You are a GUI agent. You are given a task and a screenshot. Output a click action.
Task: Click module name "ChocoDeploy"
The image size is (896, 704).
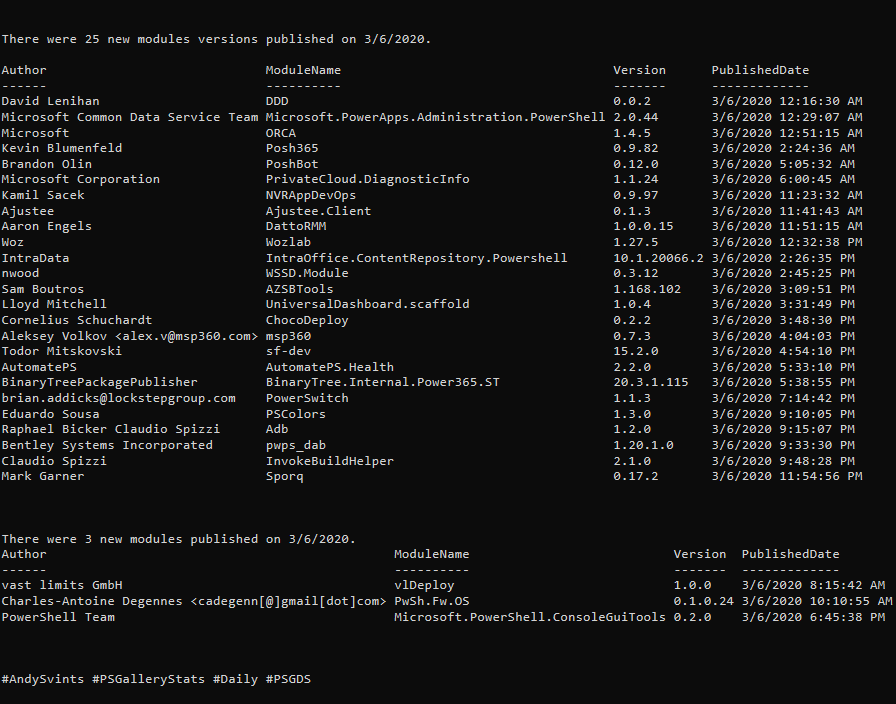point(307,321)
